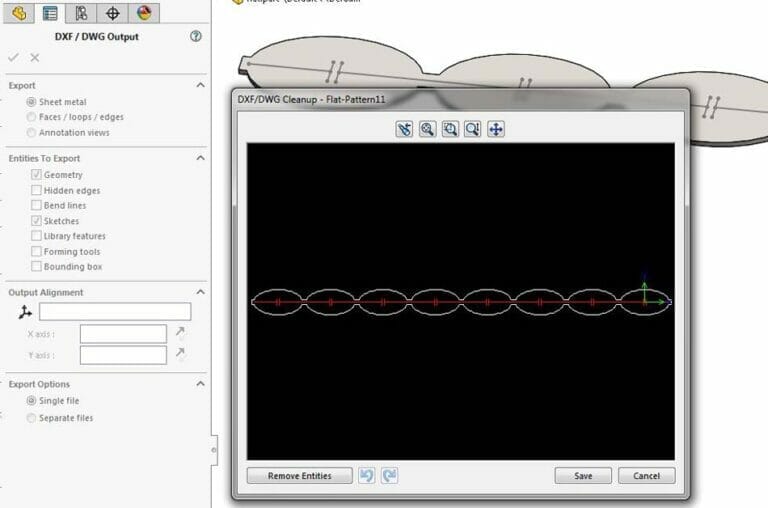The width and height of the screenshot is (768, 508).
Task: Collapse the Output Alignment section
Action: (200, 292)
